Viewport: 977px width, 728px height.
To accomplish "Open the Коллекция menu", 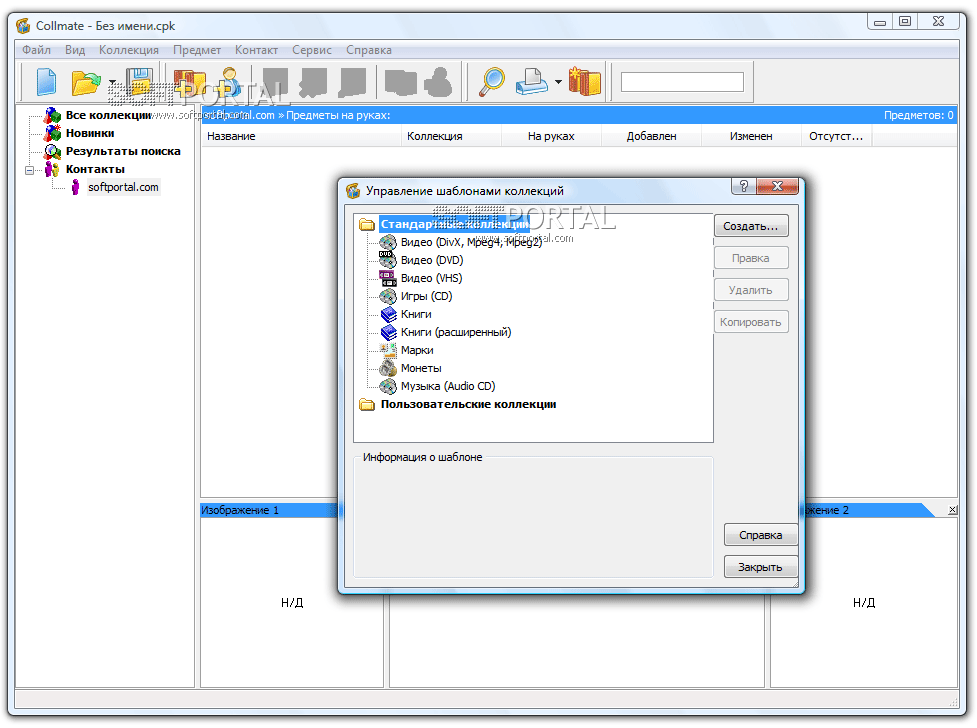I will pos(129,50).
